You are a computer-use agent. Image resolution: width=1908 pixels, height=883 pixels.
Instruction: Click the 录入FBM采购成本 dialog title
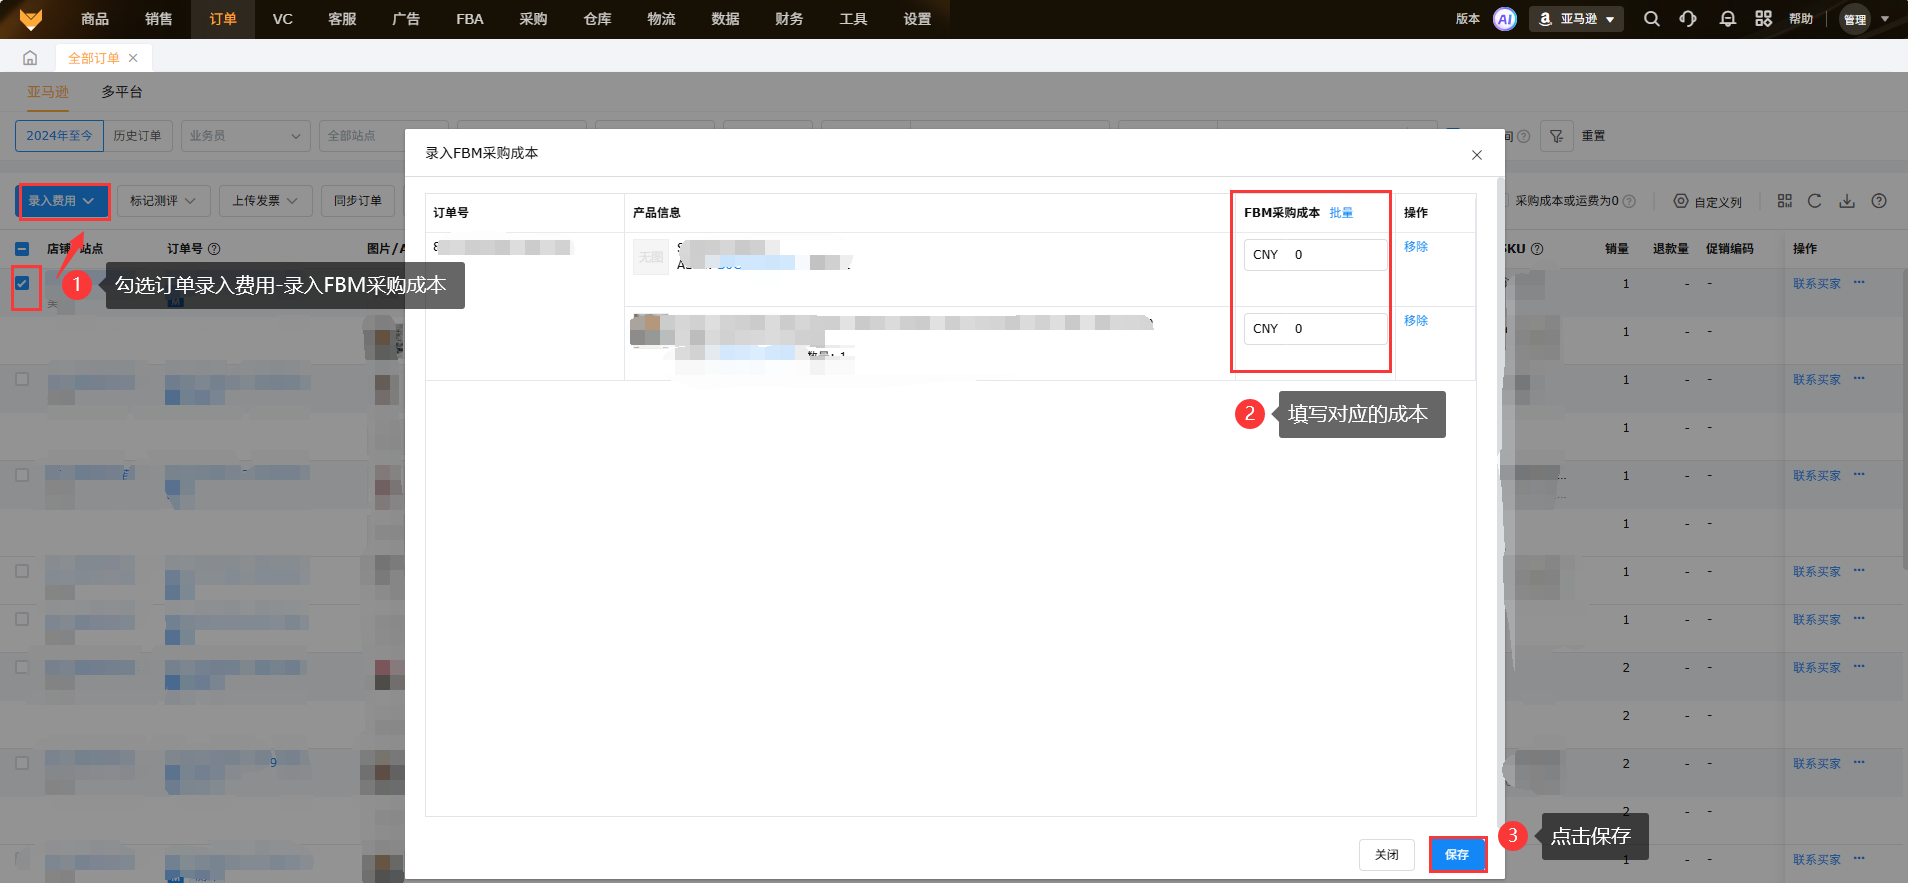(482, 153)
